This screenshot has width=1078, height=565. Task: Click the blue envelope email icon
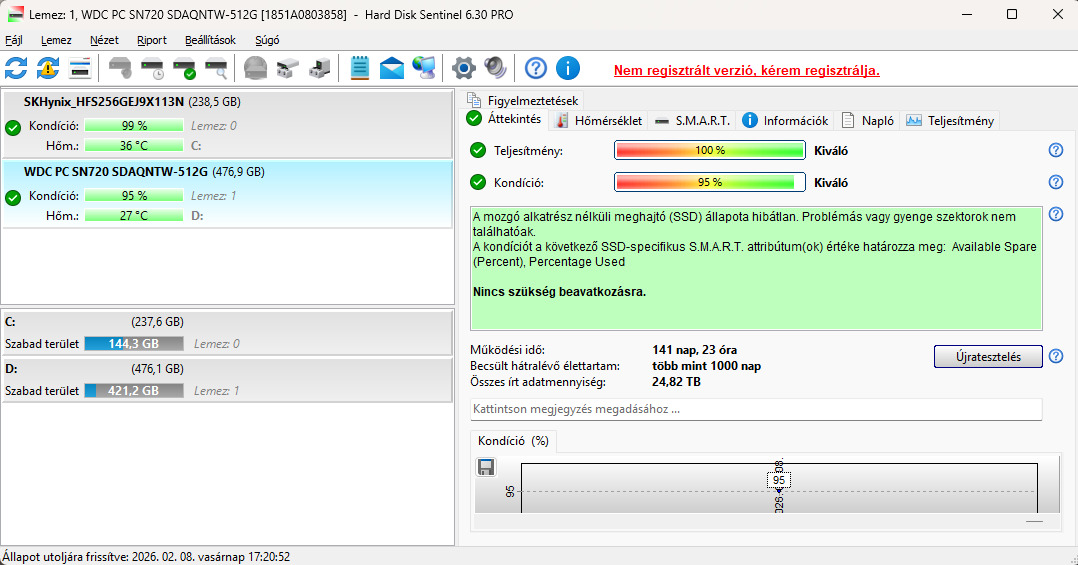392,68
